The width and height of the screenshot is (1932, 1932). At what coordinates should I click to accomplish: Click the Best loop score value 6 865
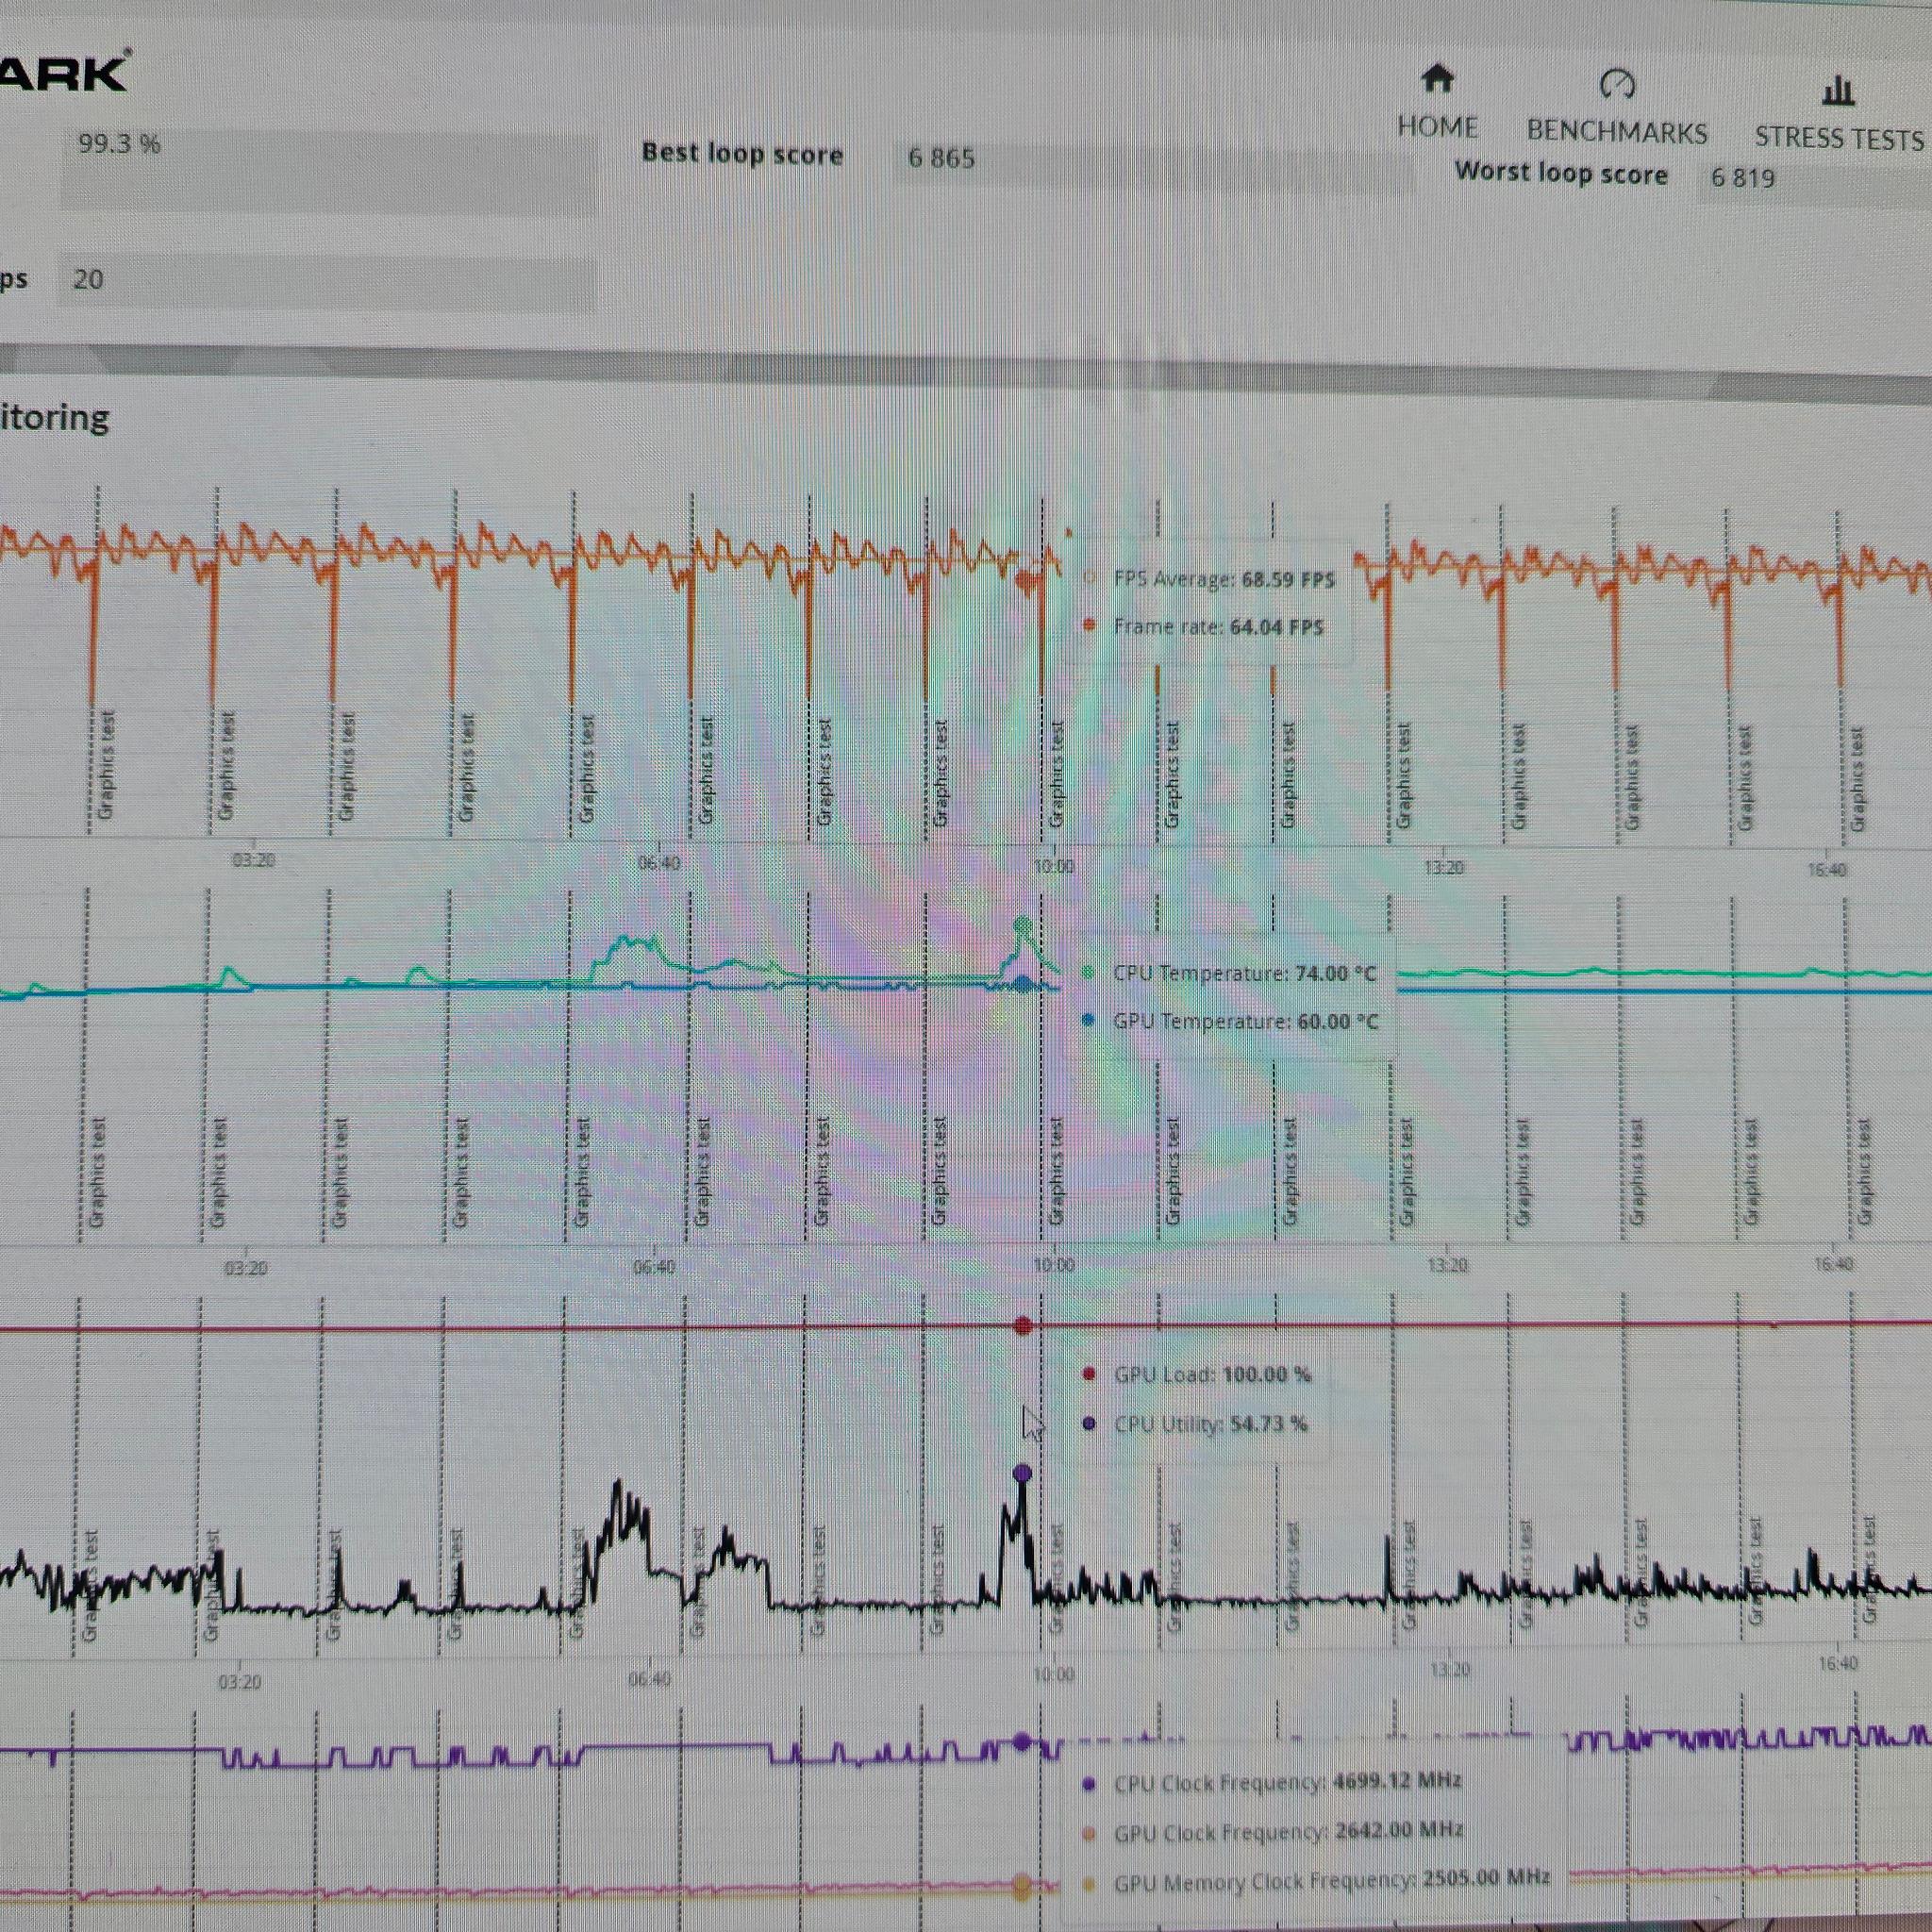pyautogui.click(x=941, y=158)
